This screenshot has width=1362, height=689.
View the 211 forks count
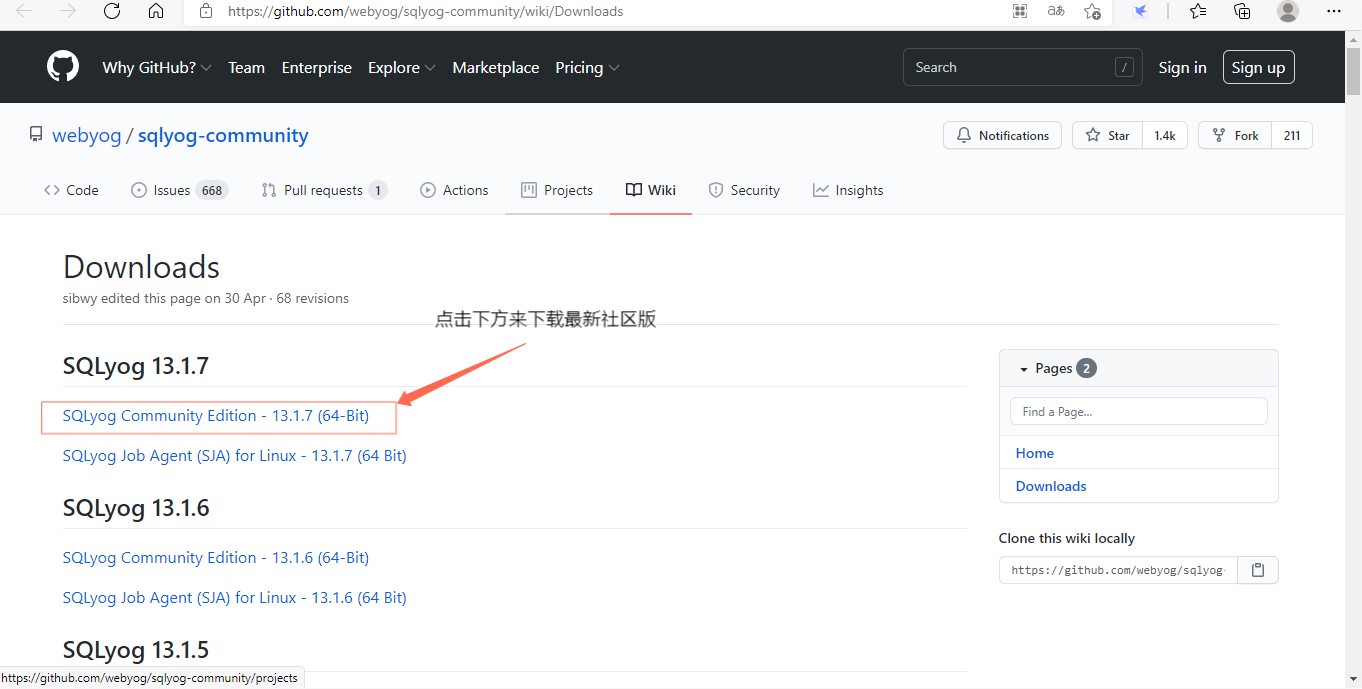(1292, 135)
